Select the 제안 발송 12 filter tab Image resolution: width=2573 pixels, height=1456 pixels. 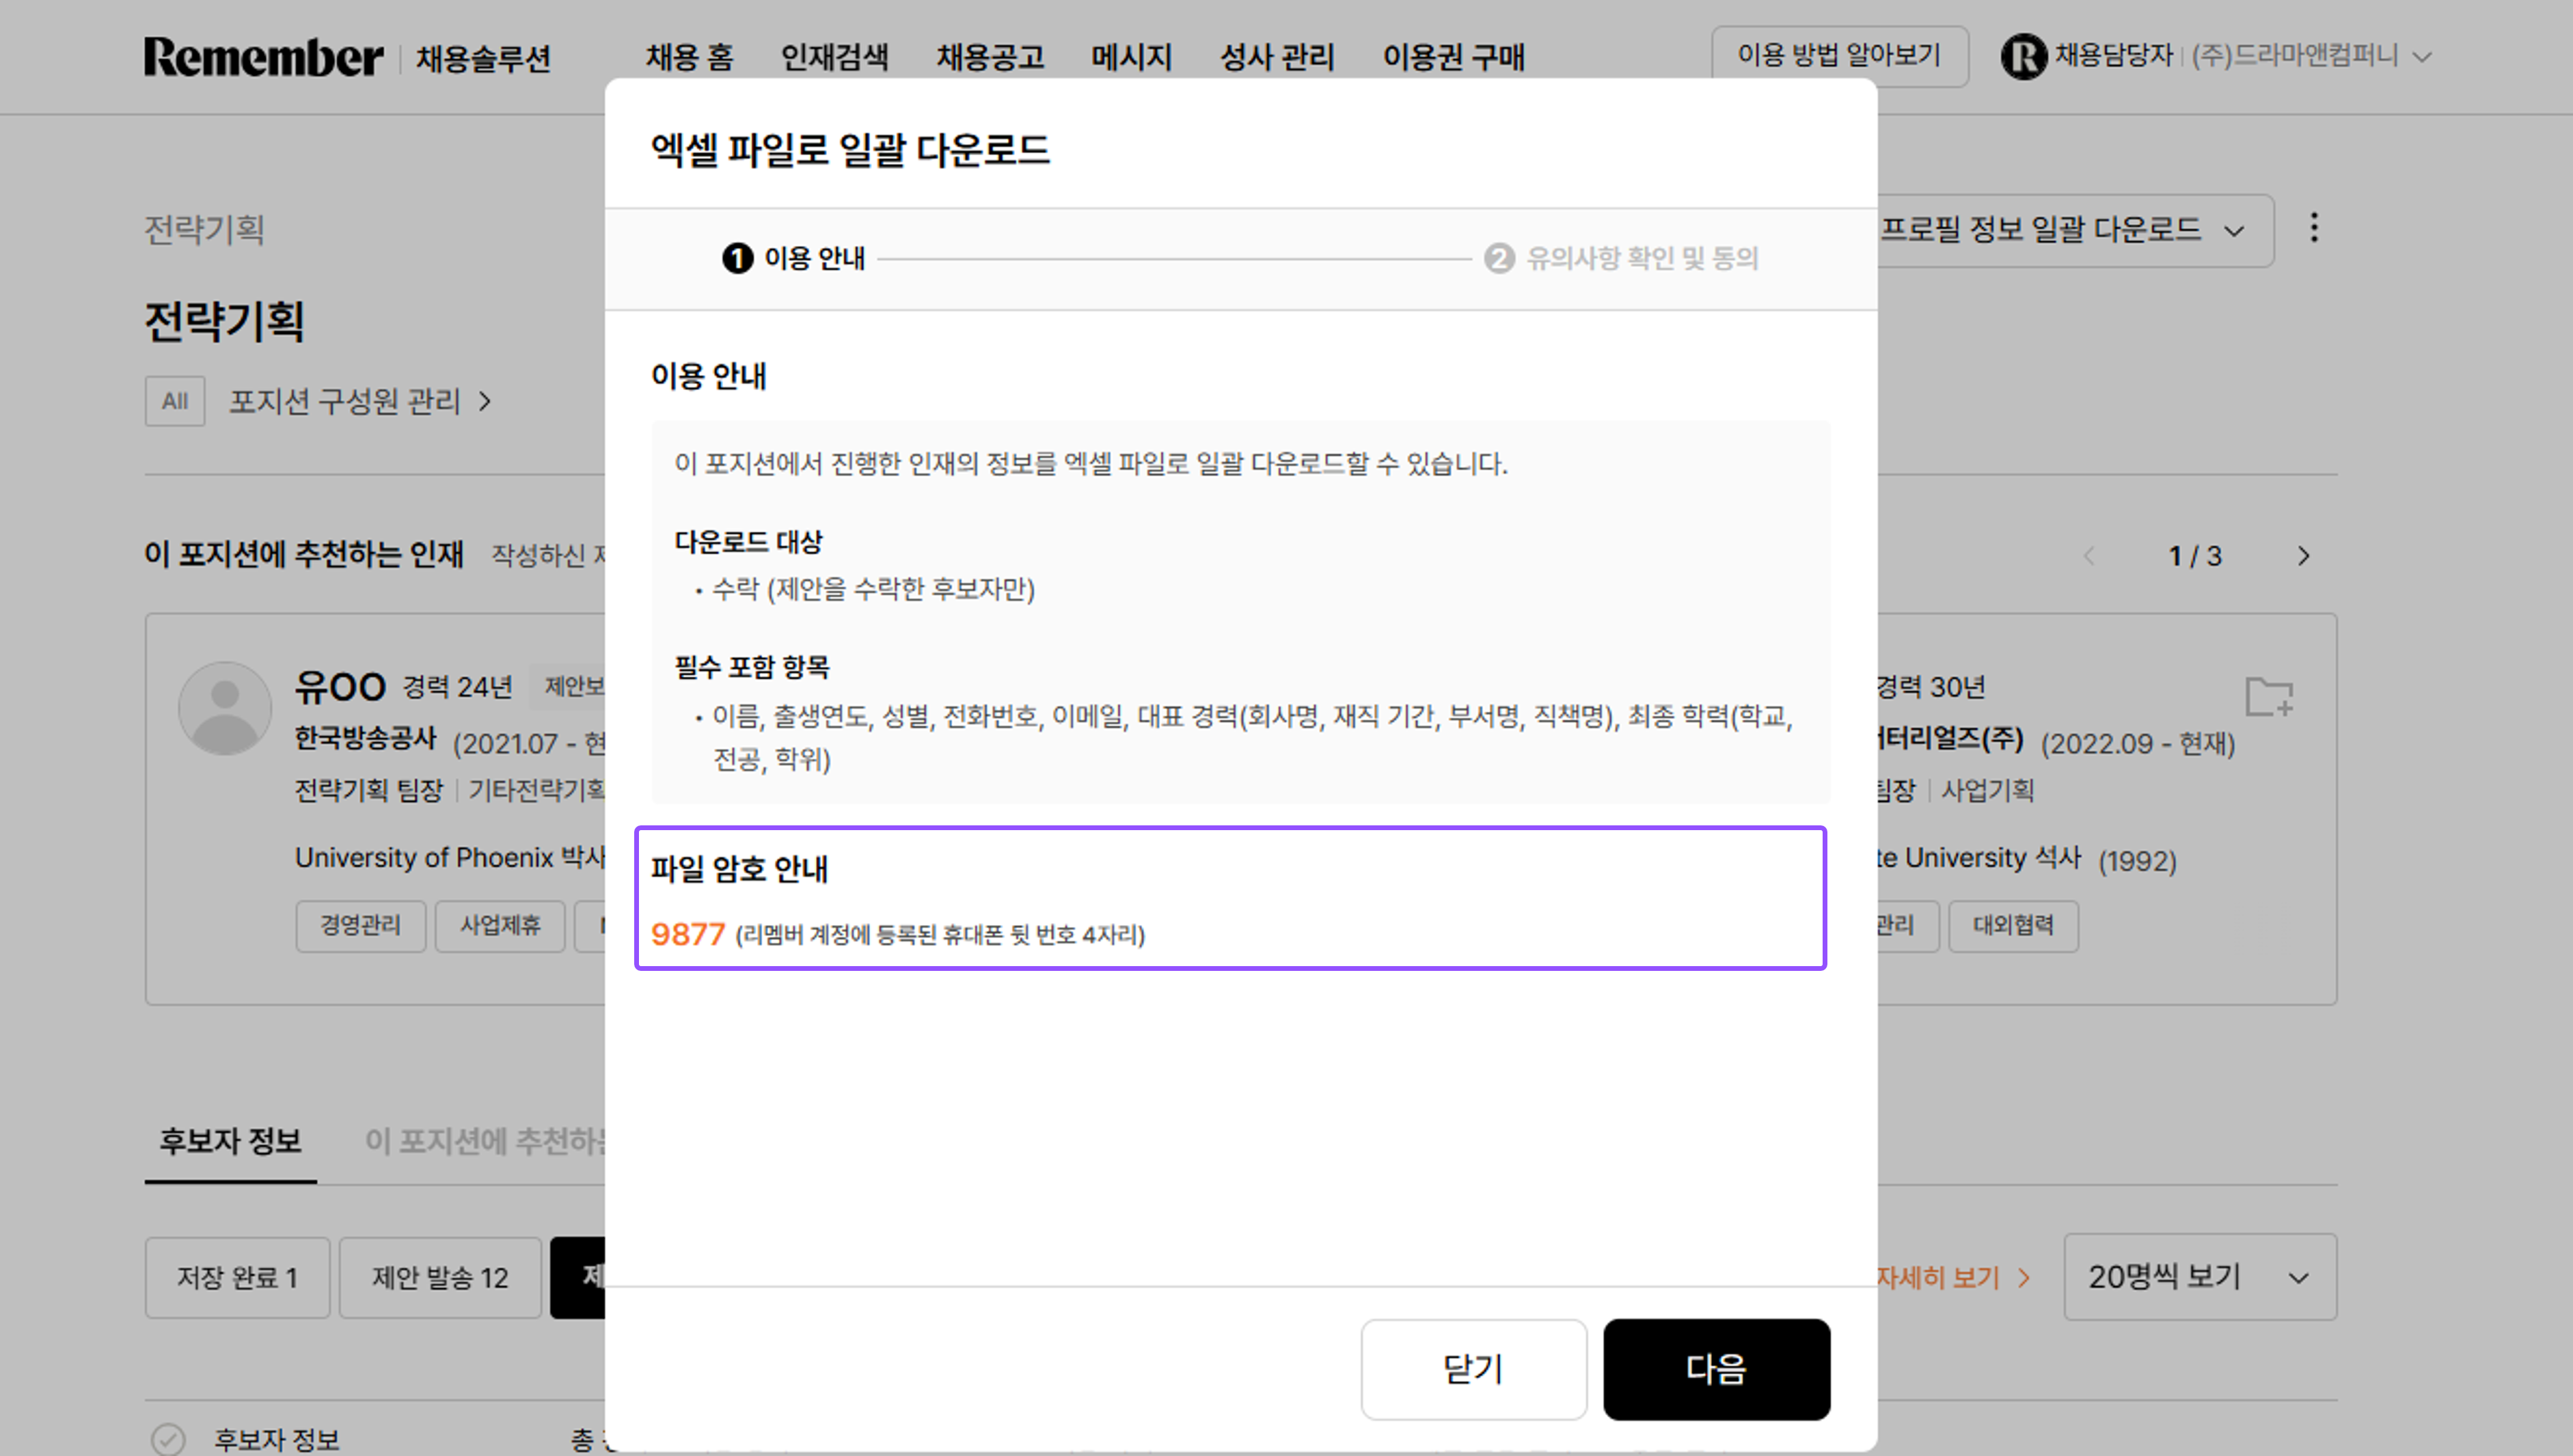pos(440,1277)
